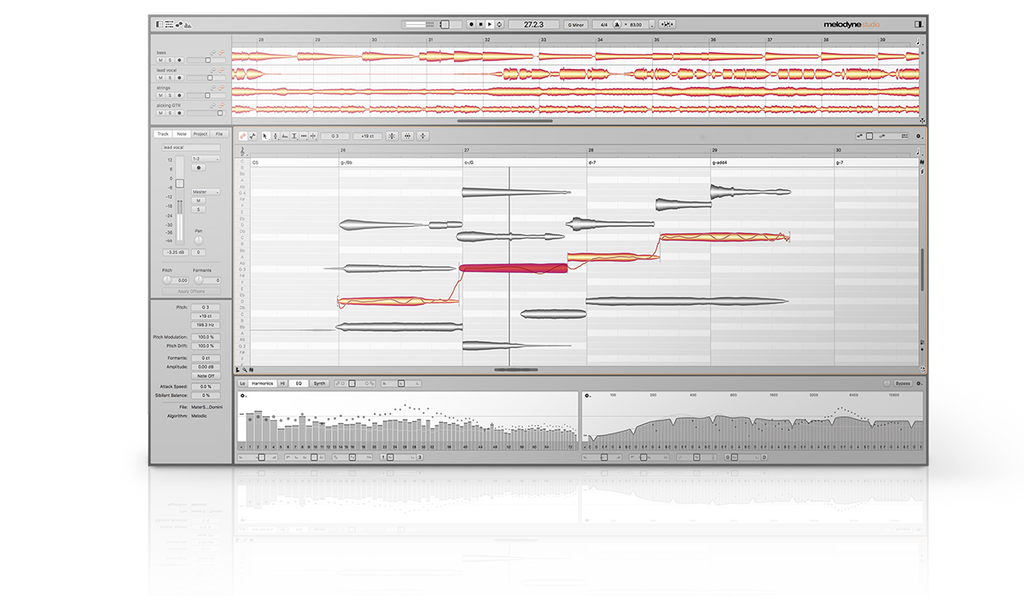Open the sound editor gear menu
1024x597 pixels.
[x=918, y=383]
